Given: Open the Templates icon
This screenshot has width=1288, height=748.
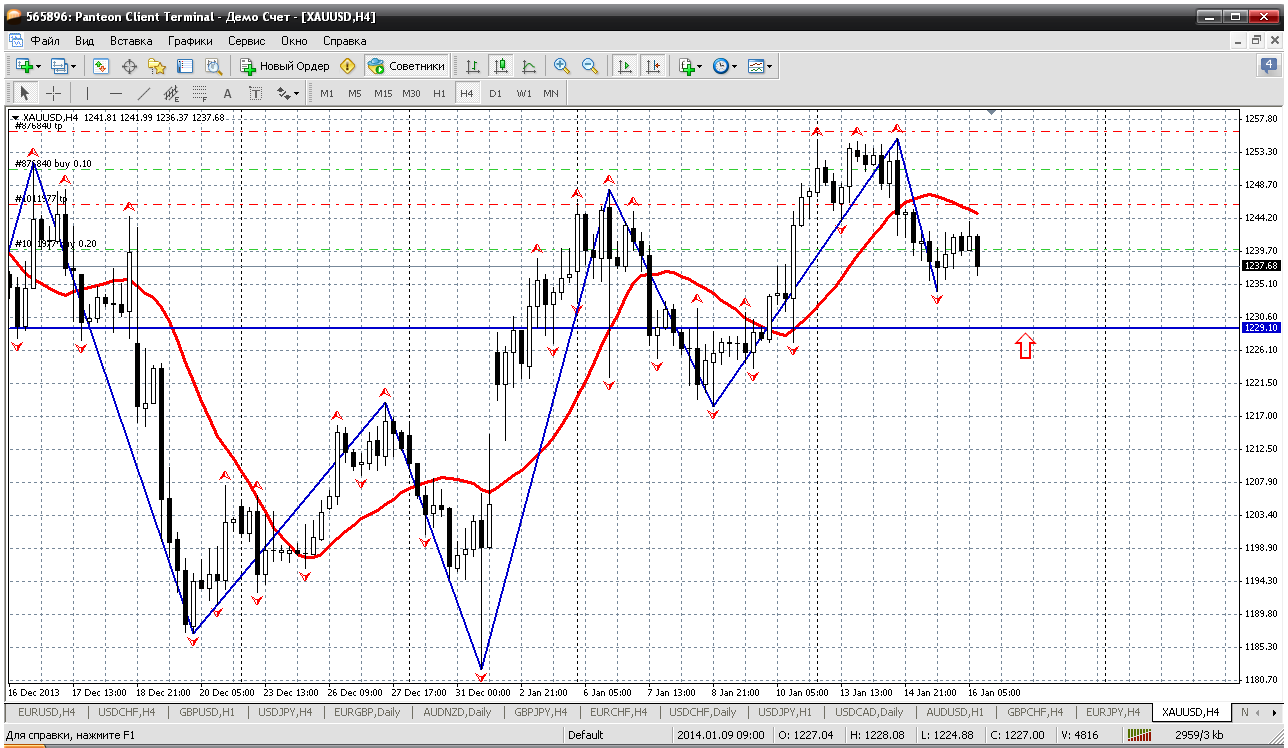Looking at the screenshot, I should (756, 66).
